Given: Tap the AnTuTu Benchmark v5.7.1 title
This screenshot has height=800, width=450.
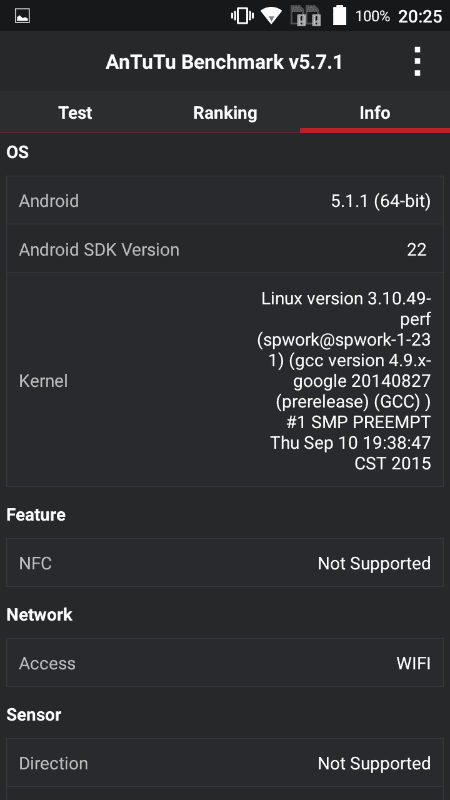Looking at the screenshot, I should point(224,62).
